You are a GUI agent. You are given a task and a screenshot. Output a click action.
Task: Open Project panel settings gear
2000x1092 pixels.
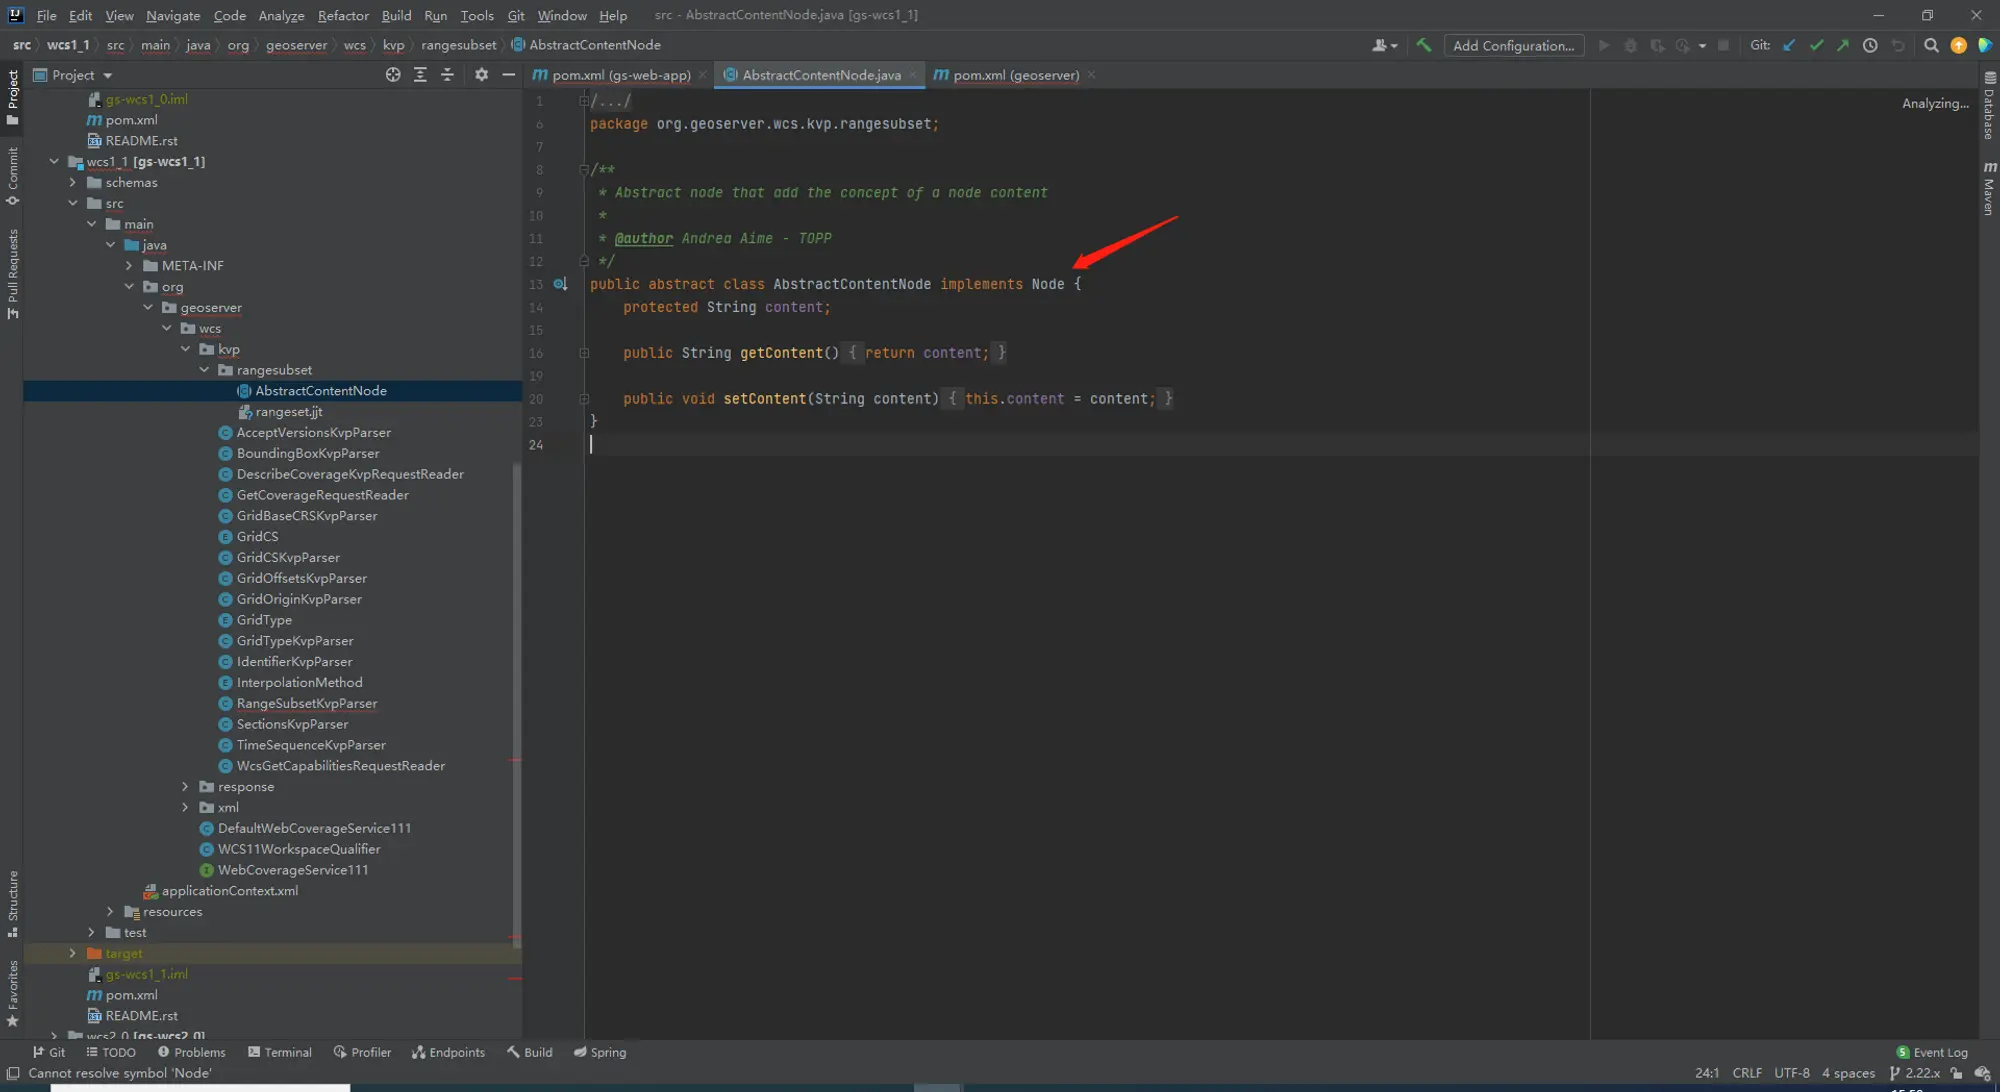coord(481,75)
